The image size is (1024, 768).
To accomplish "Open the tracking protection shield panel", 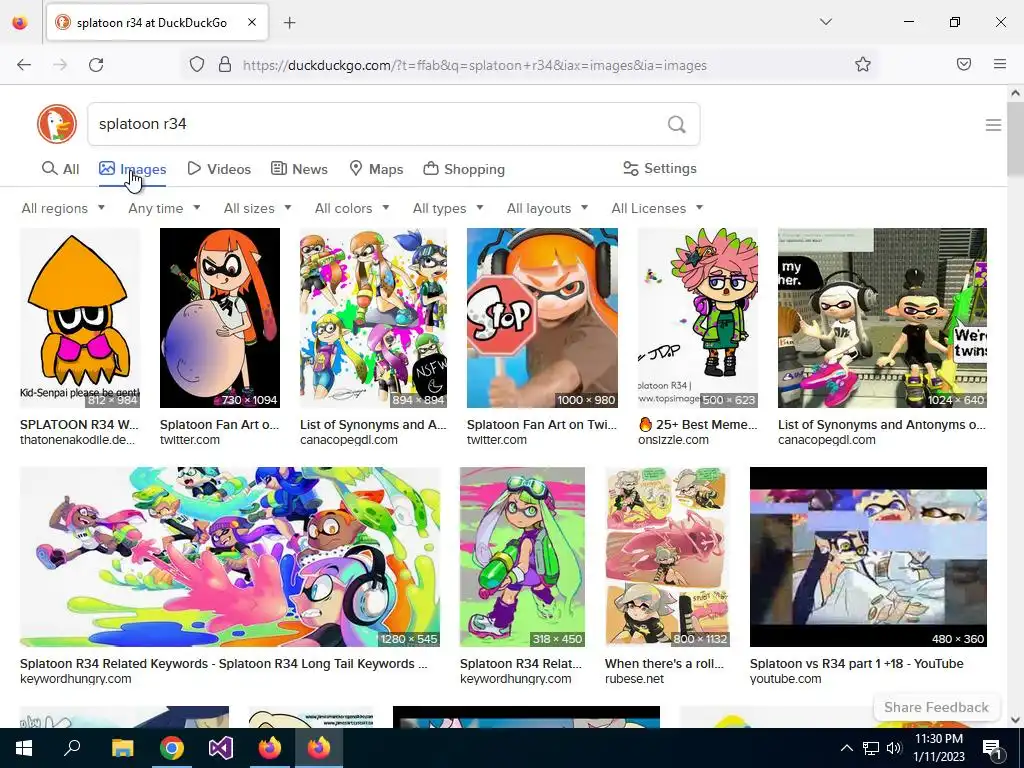I will point(197,65).
